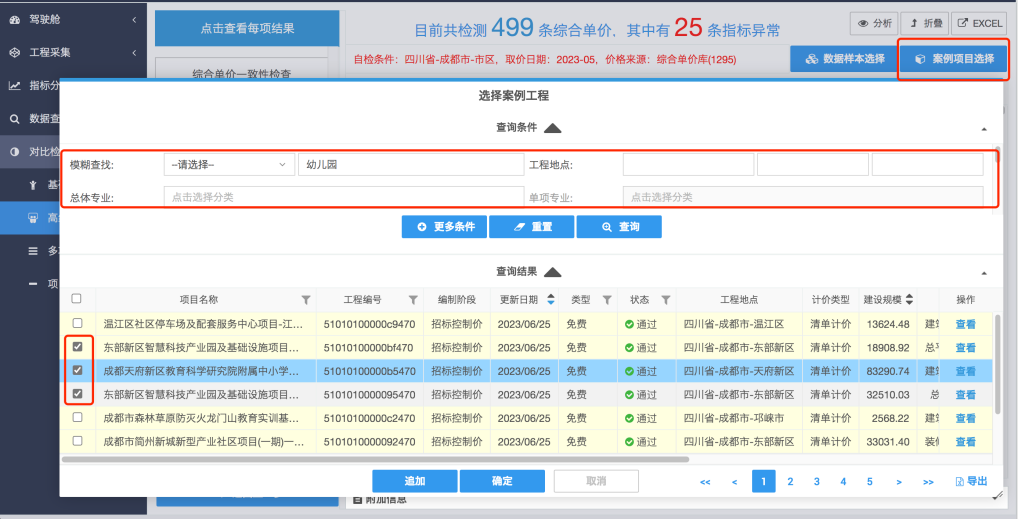Collapse the 查询结果 section triangle
The height and width of the screenshot is (519, 1018).
pos(552,272)
